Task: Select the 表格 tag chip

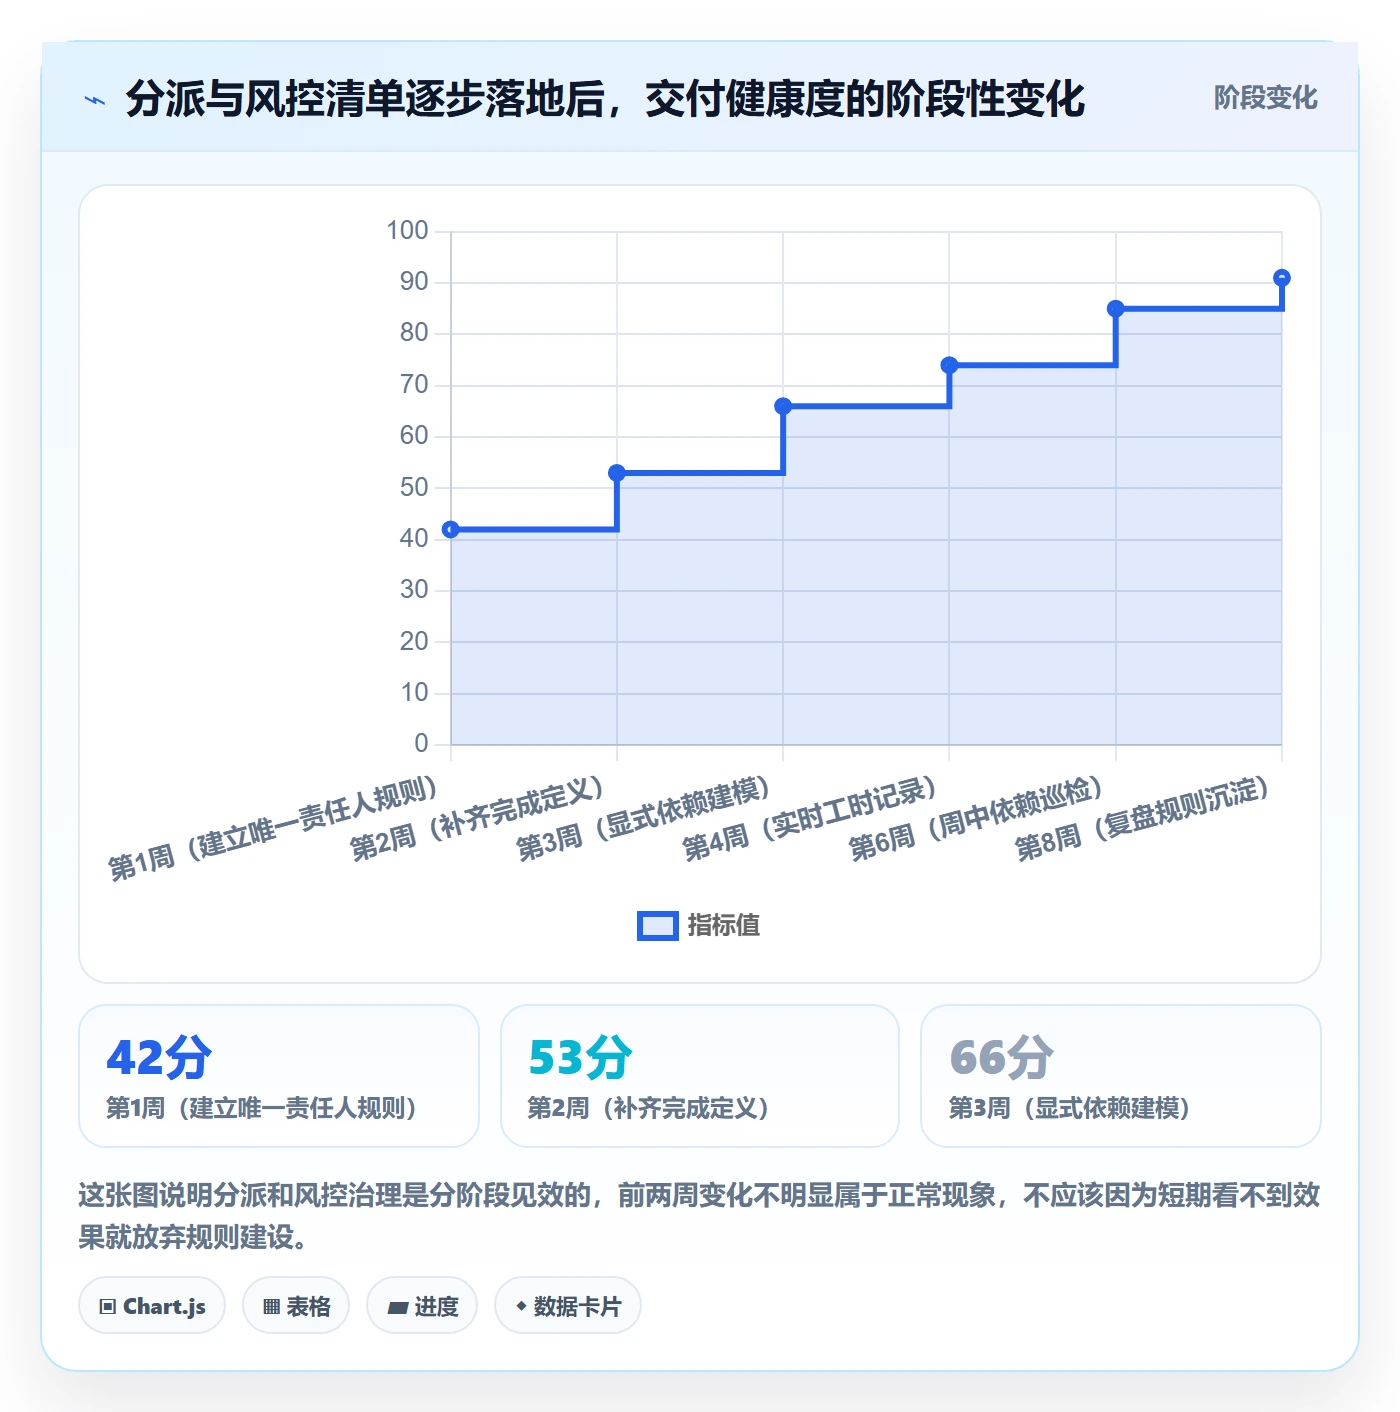Action: (296, 1306)
